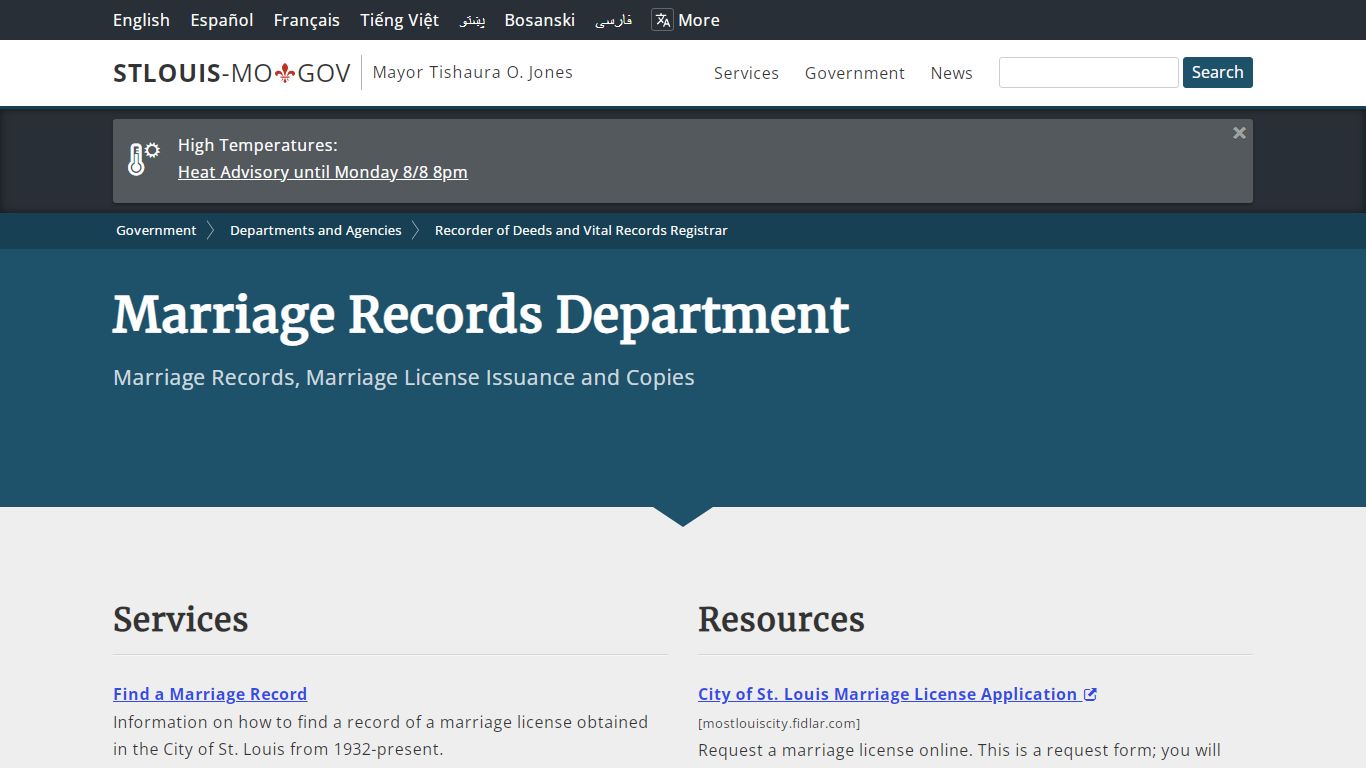Click the Resources section heading
Image resolution: width=1366 pixels, height=768 pixels.
coord(781,619)
